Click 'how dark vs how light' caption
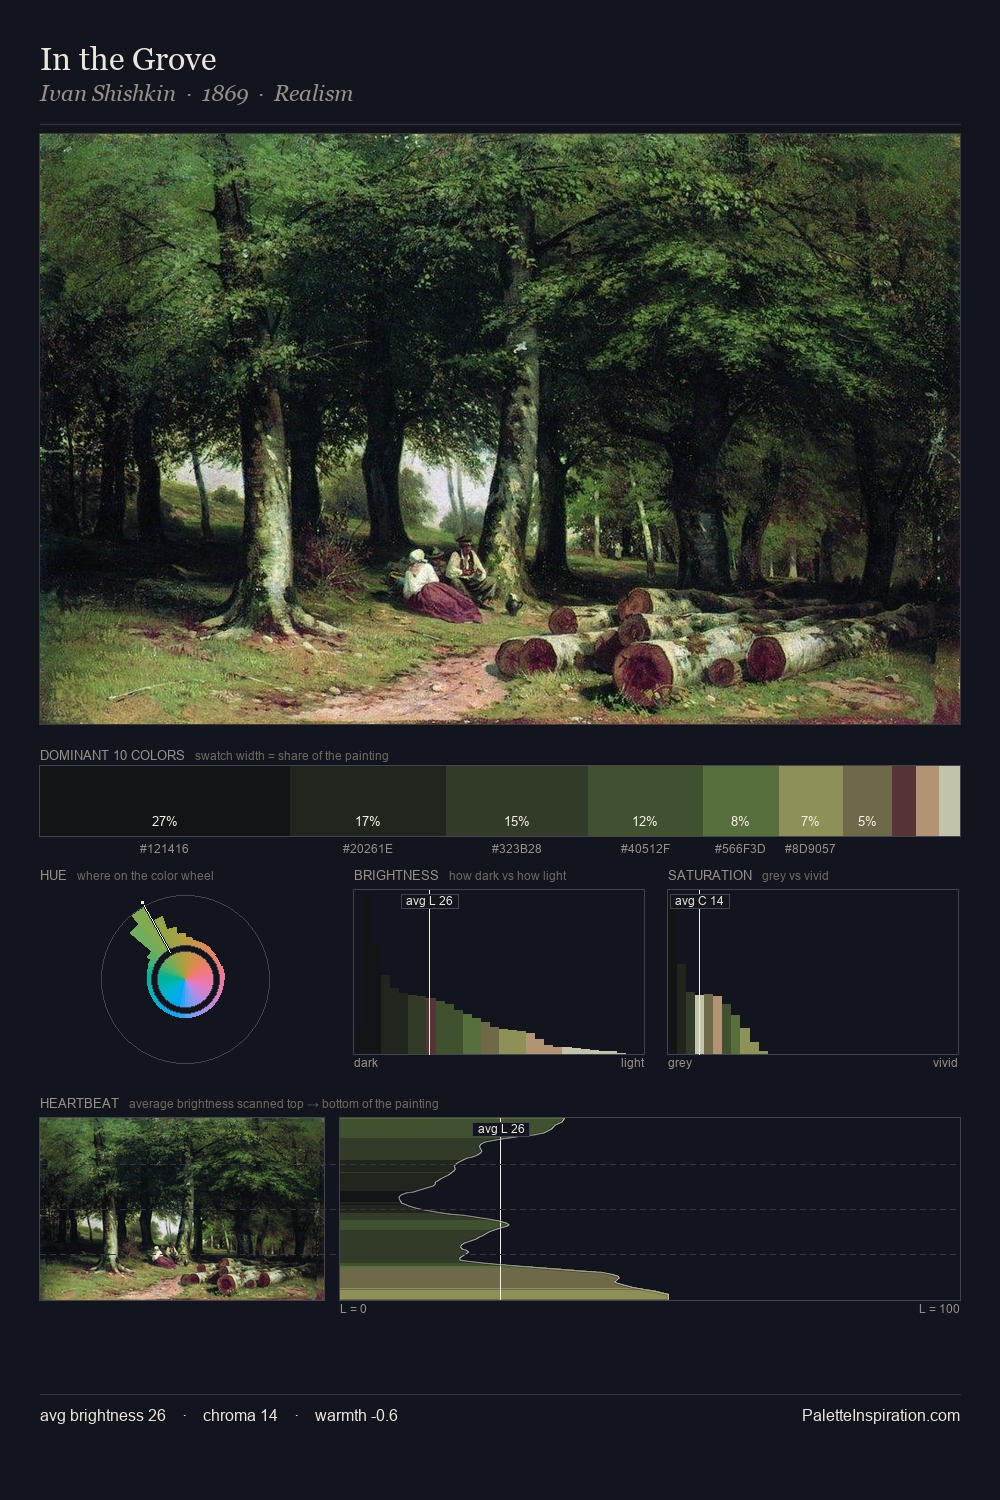This screenshot has height=1500, width=1000. (x=508, y=876)
